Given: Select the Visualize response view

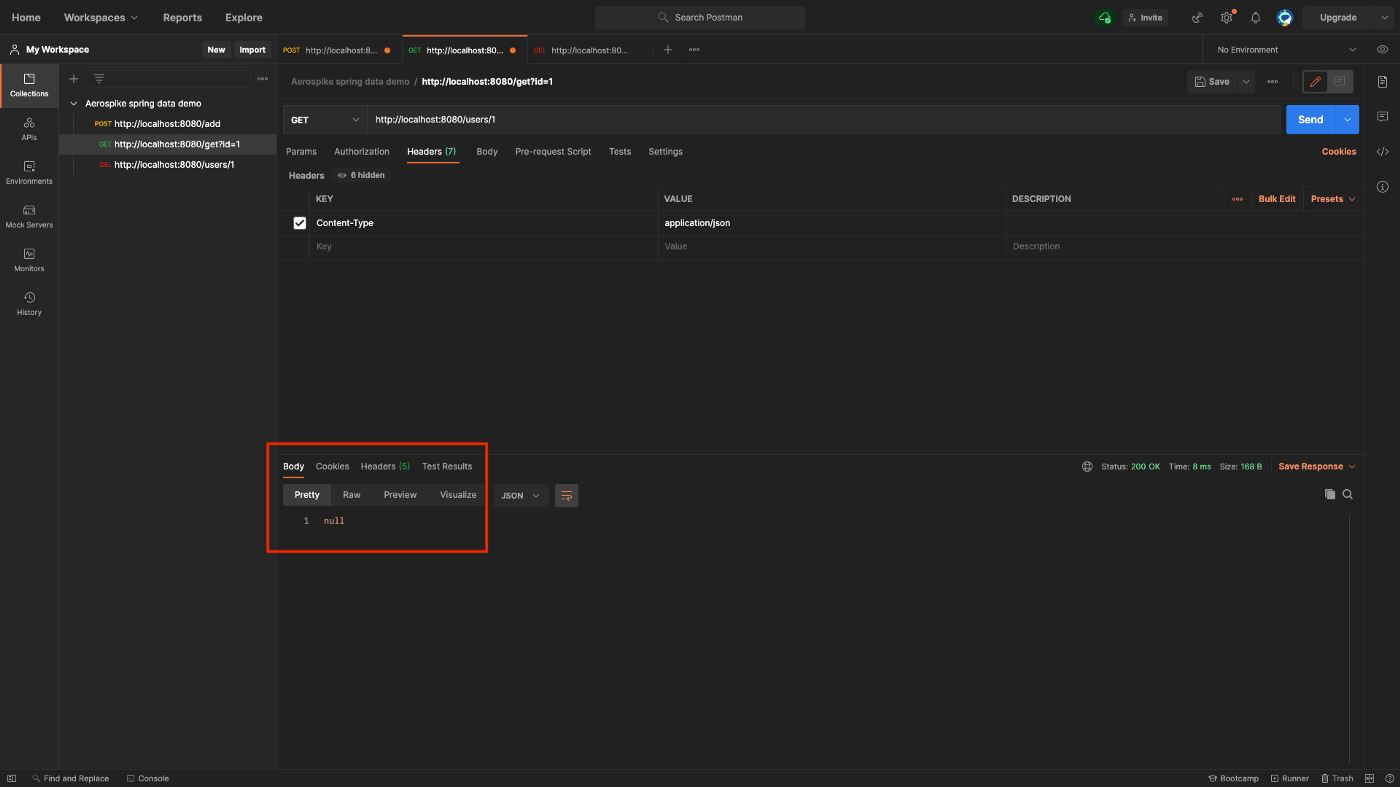Looking at the screenshot, I should point(458,495).
